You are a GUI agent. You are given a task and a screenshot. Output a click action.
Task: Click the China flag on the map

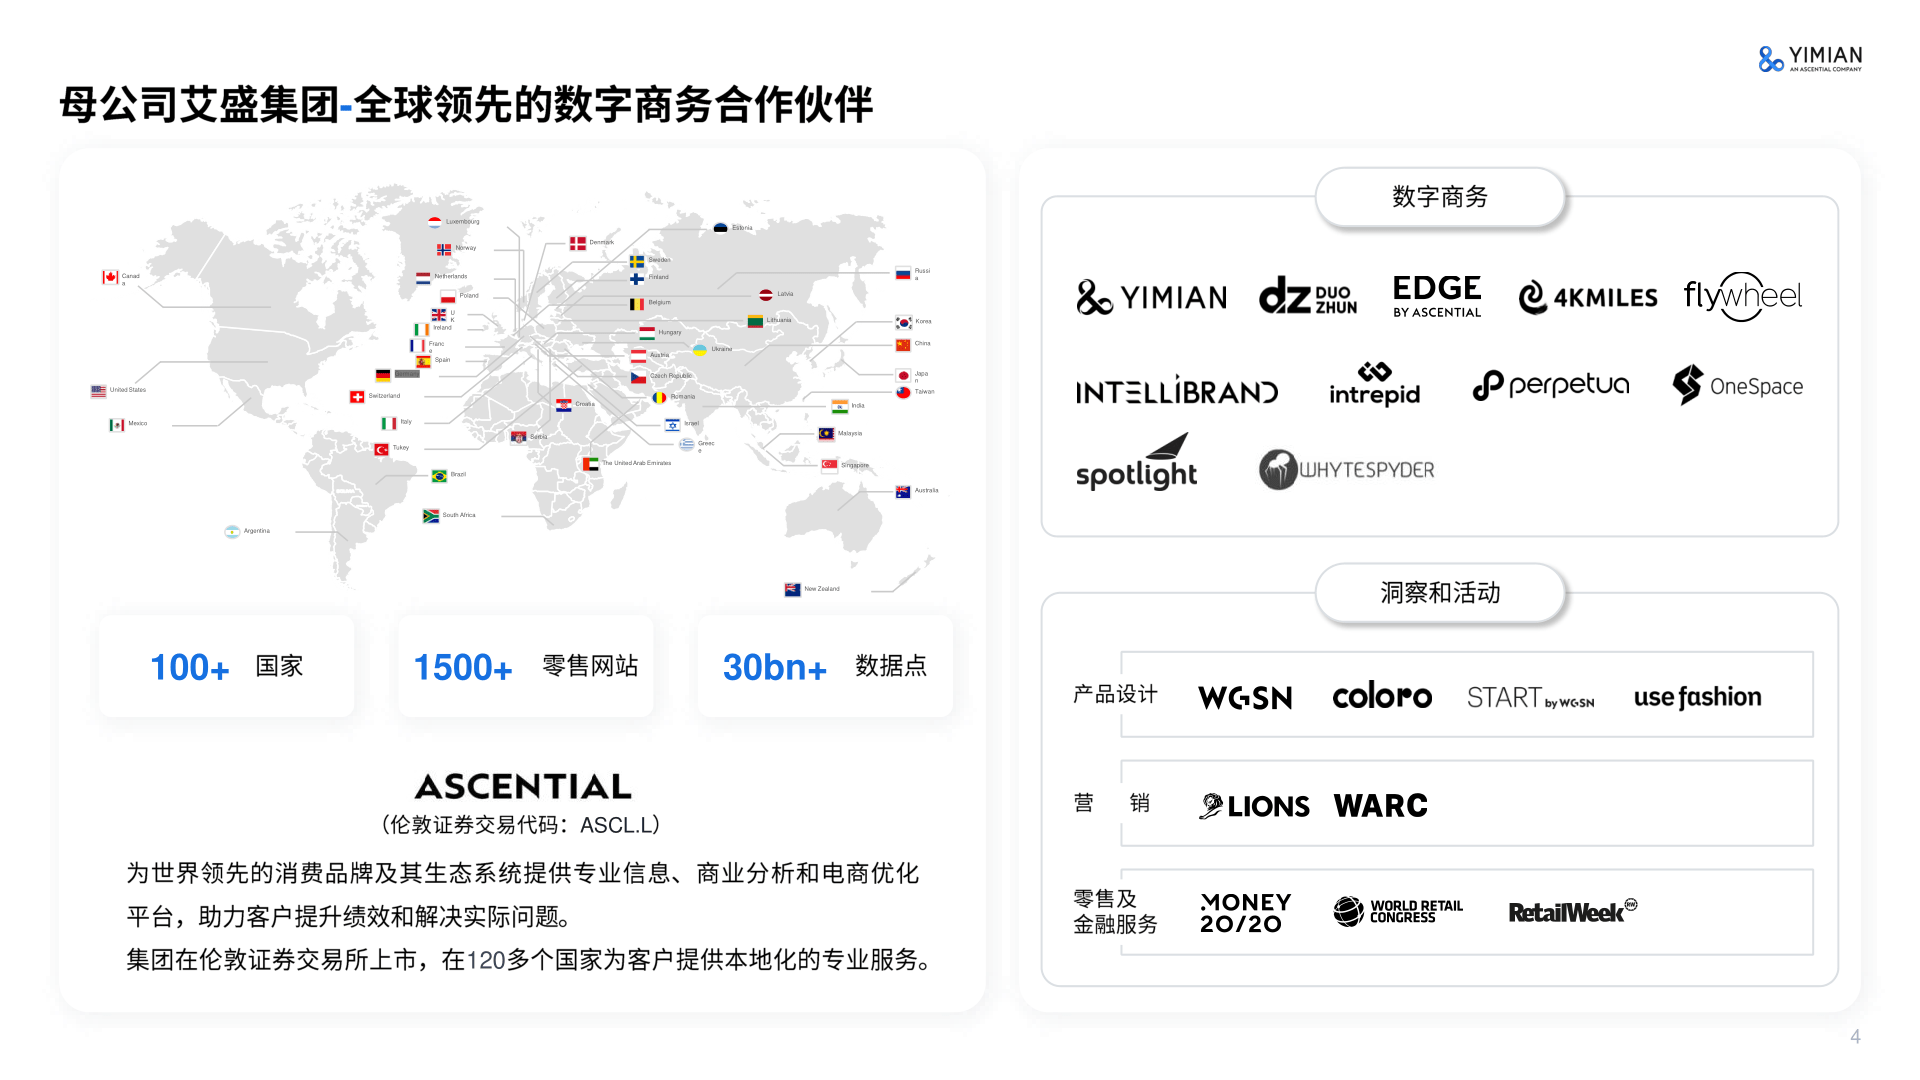tap(903, 345)
